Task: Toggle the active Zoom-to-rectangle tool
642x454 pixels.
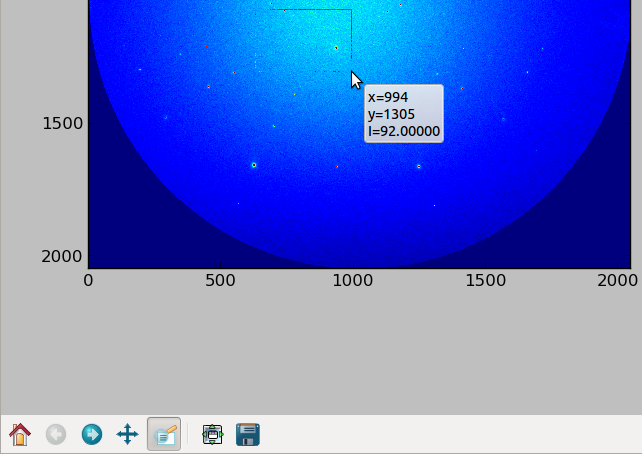Action: click(164, 434)
